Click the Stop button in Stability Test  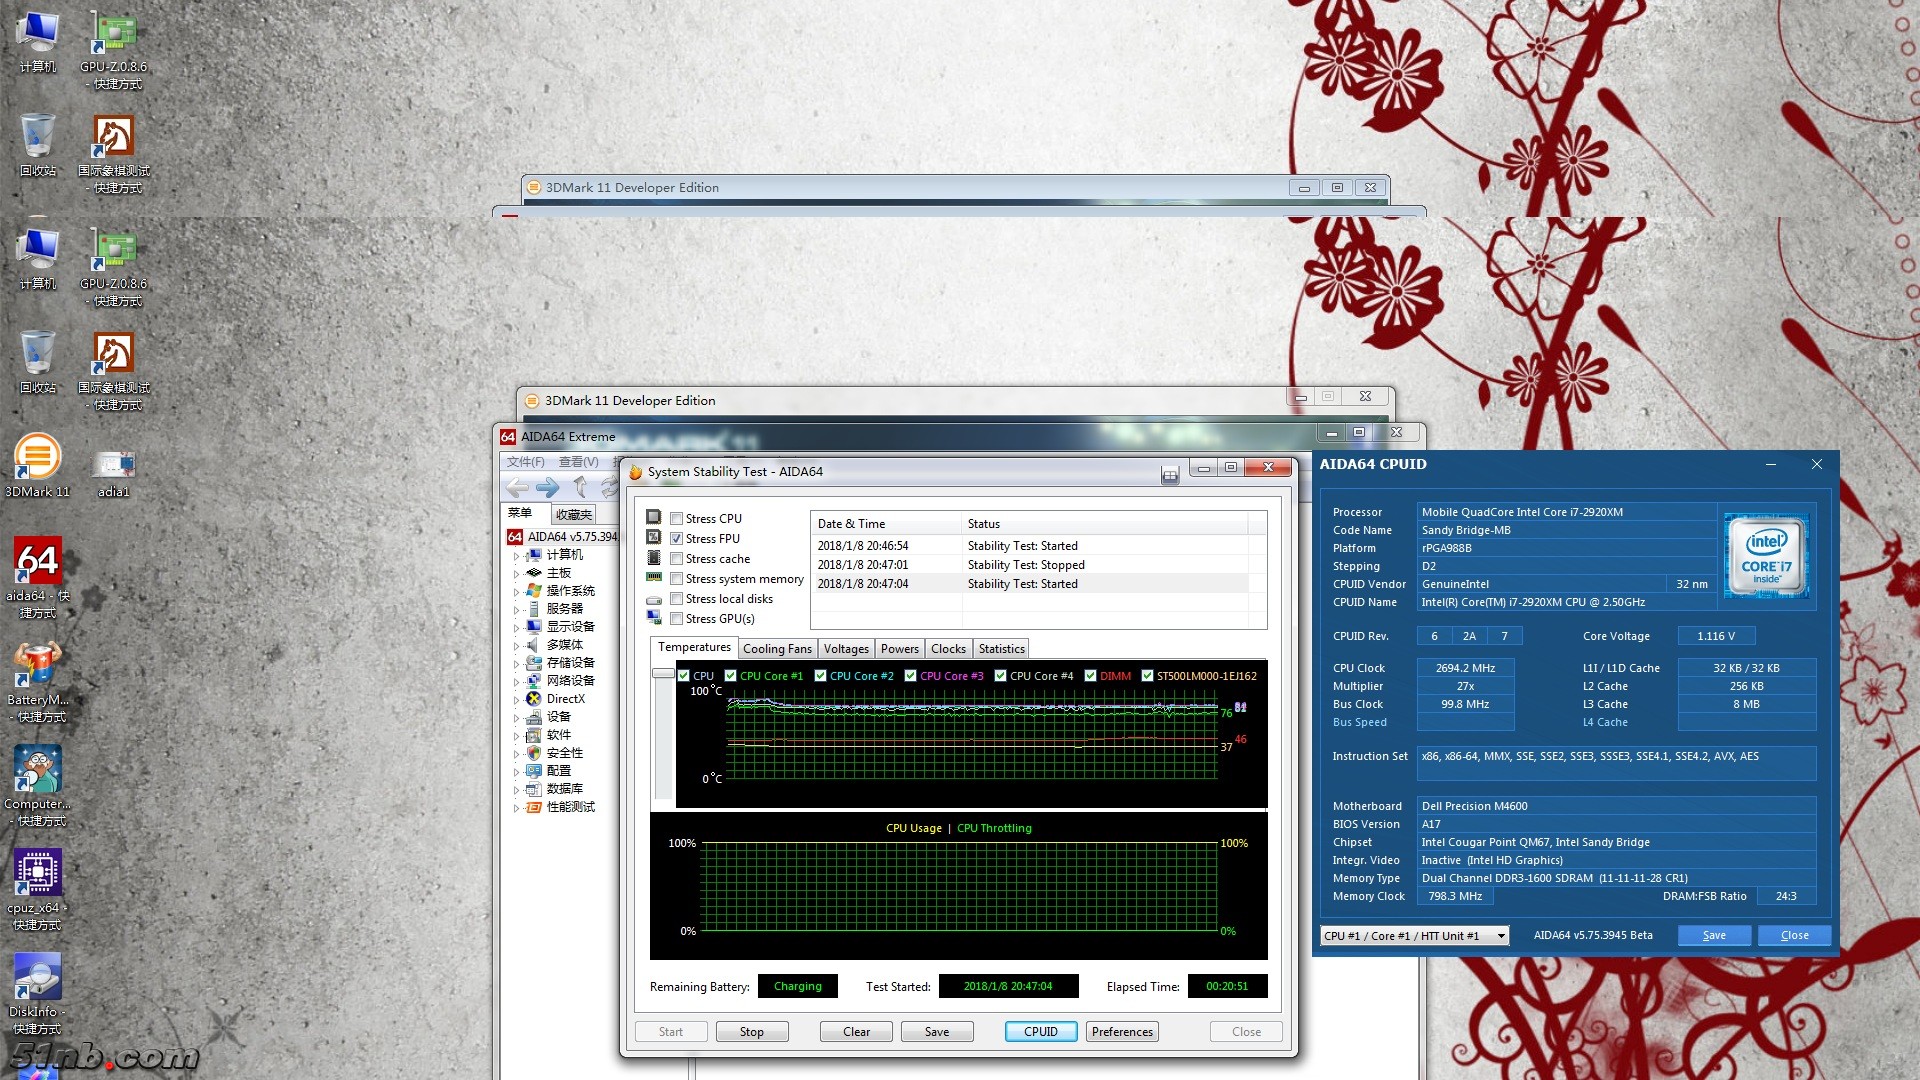(x=752, y=1032)
